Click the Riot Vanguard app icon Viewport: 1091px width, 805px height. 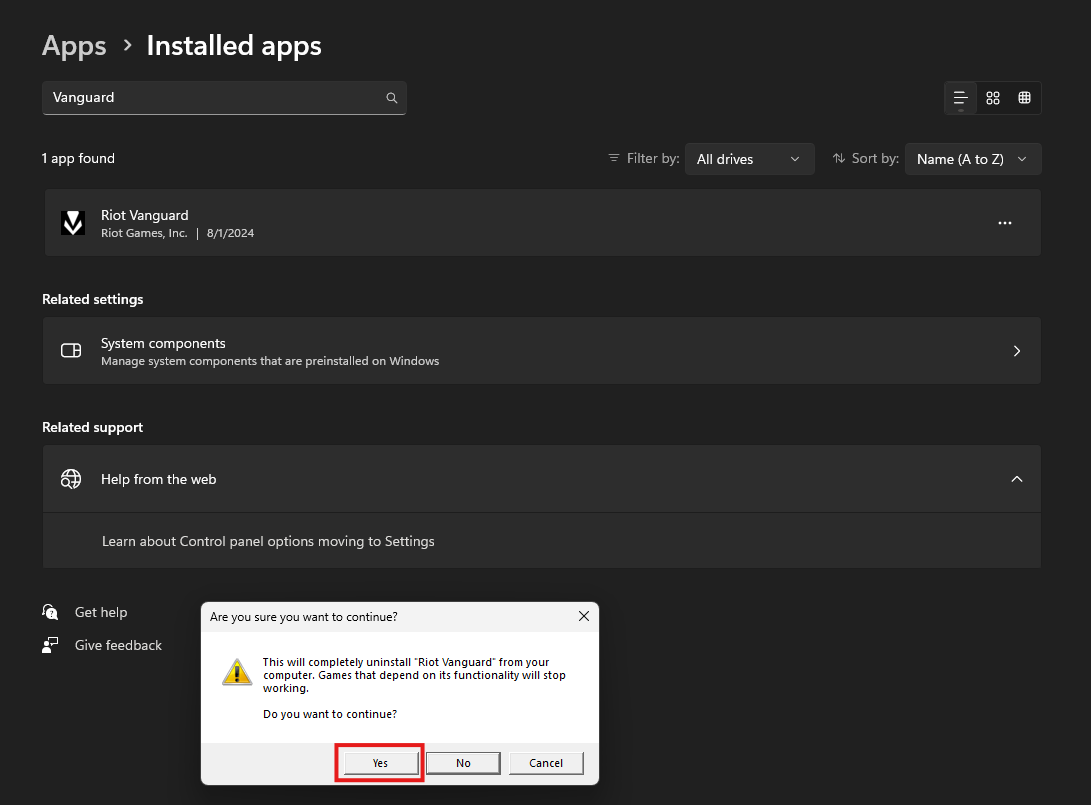pos(73,223)
